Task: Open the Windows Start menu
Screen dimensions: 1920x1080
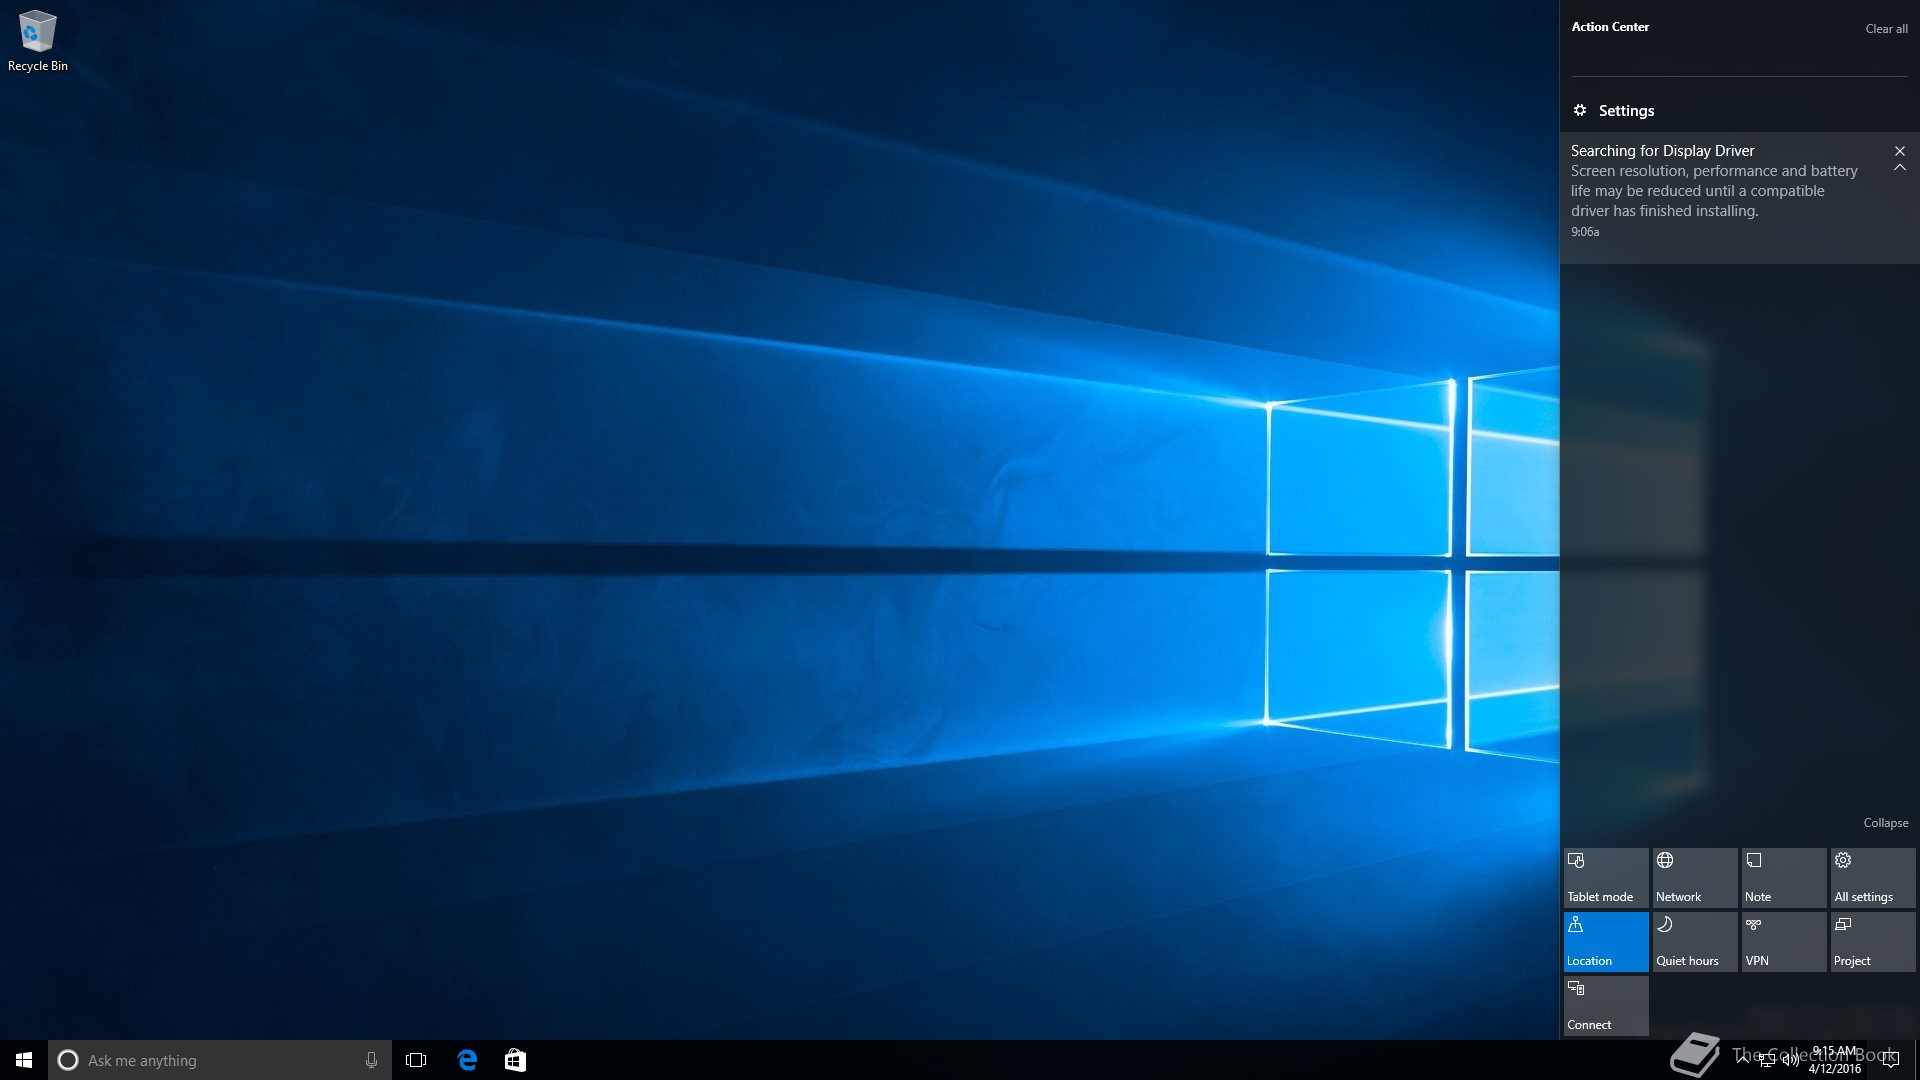Action: pyautogui.click(x=24, y=1060)
